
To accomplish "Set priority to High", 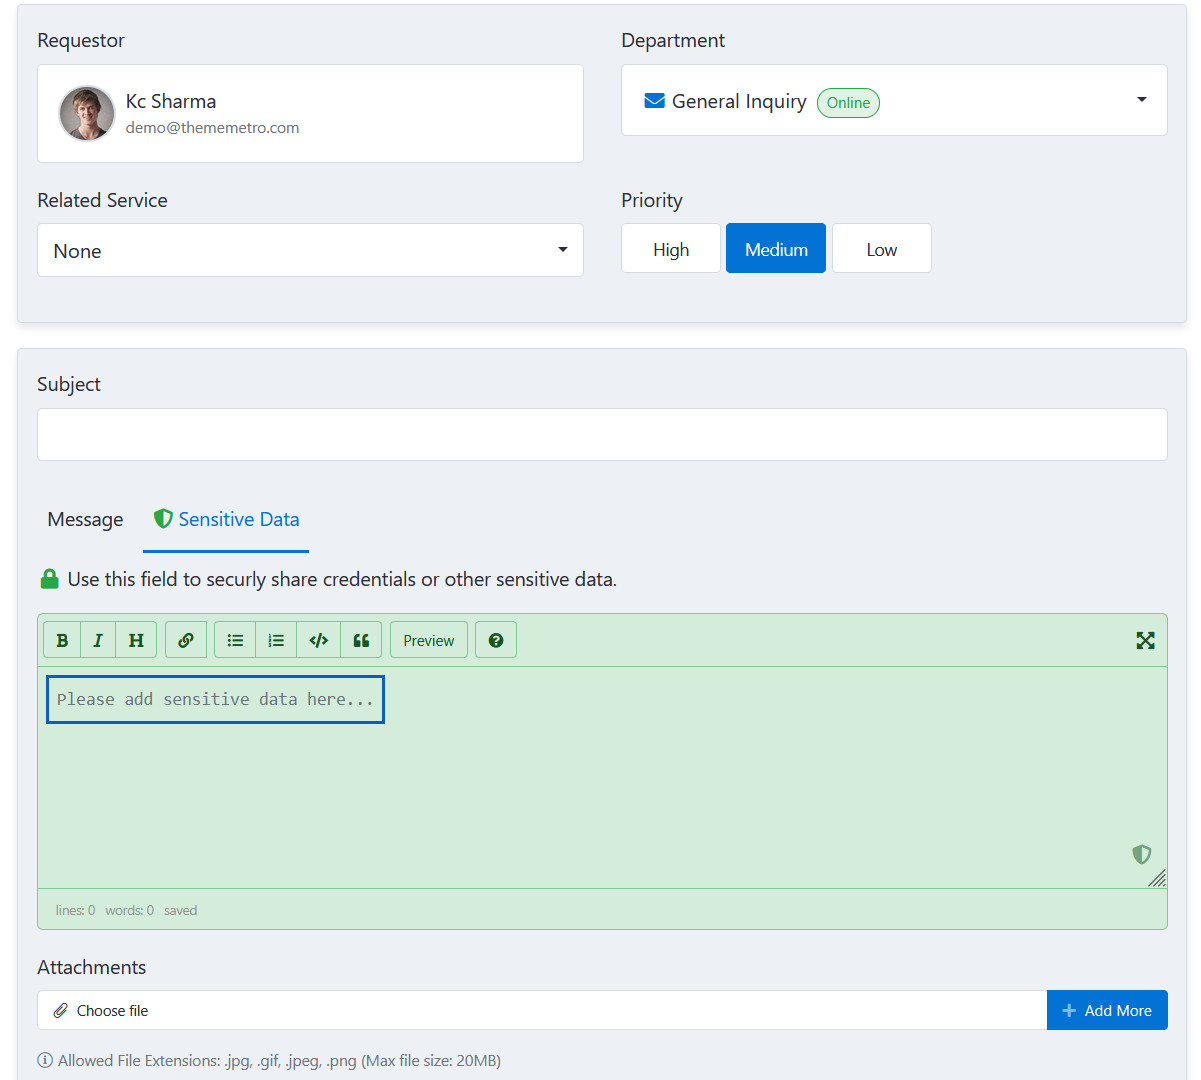I will [x=671, y=249].
